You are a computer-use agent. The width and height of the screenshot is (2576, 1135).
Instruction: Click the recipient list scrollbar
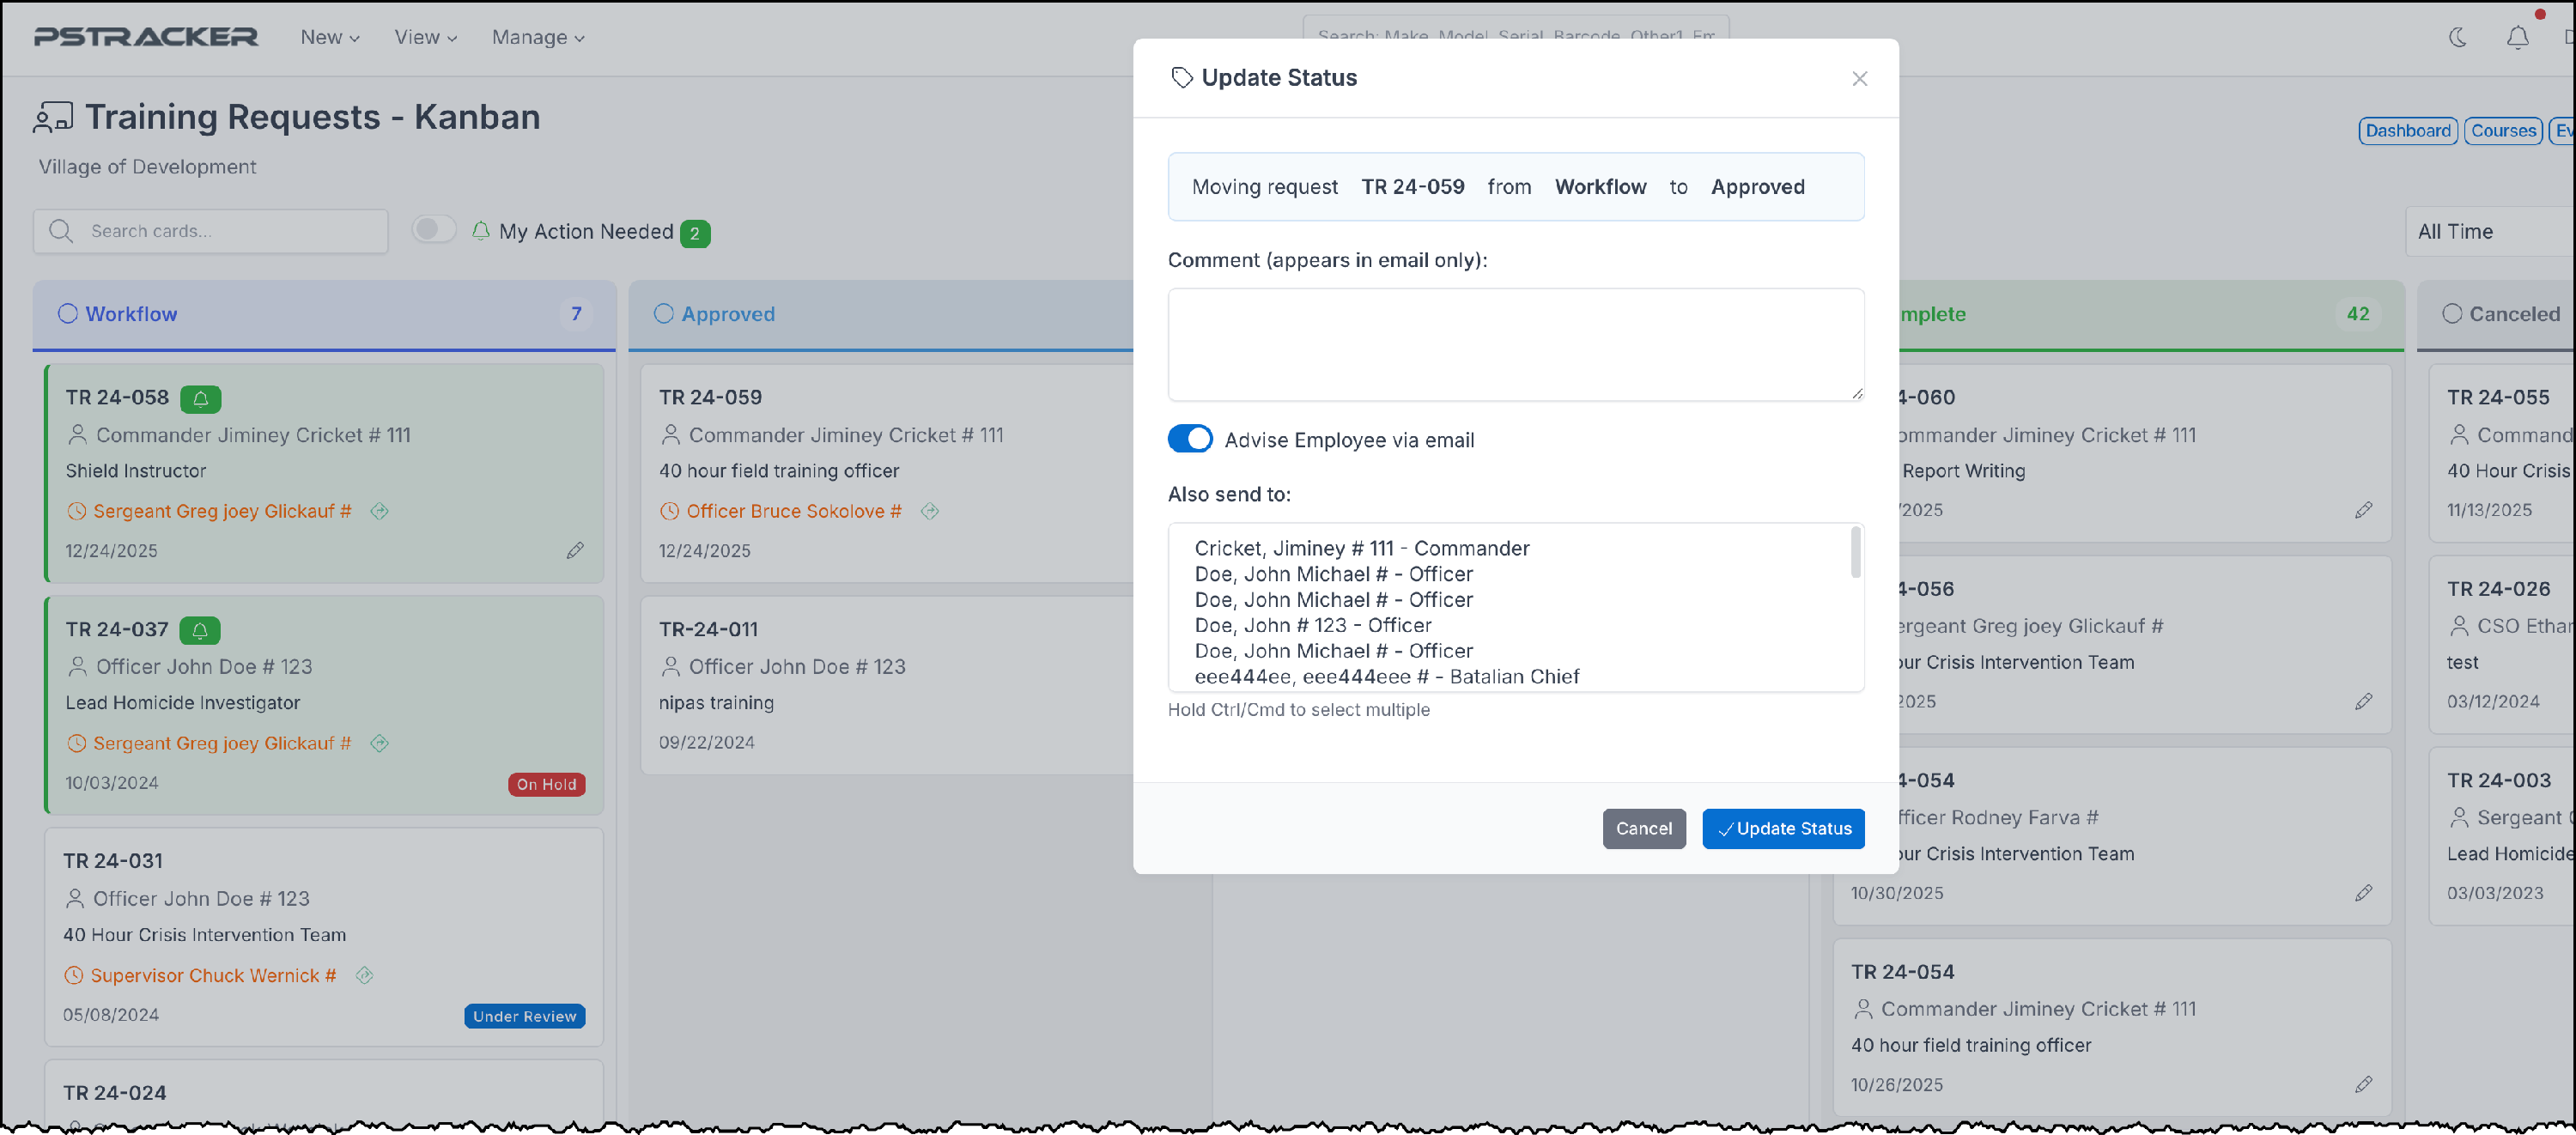(x=1855, y=552)
